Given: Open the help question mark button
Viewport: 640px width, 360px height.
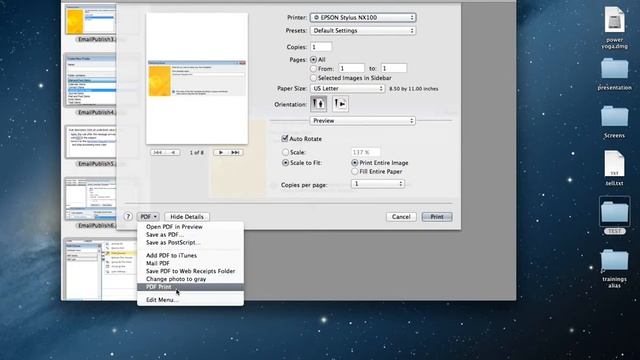Looking at the screenshot, I should pyautogui.click(x=128, y=217).
